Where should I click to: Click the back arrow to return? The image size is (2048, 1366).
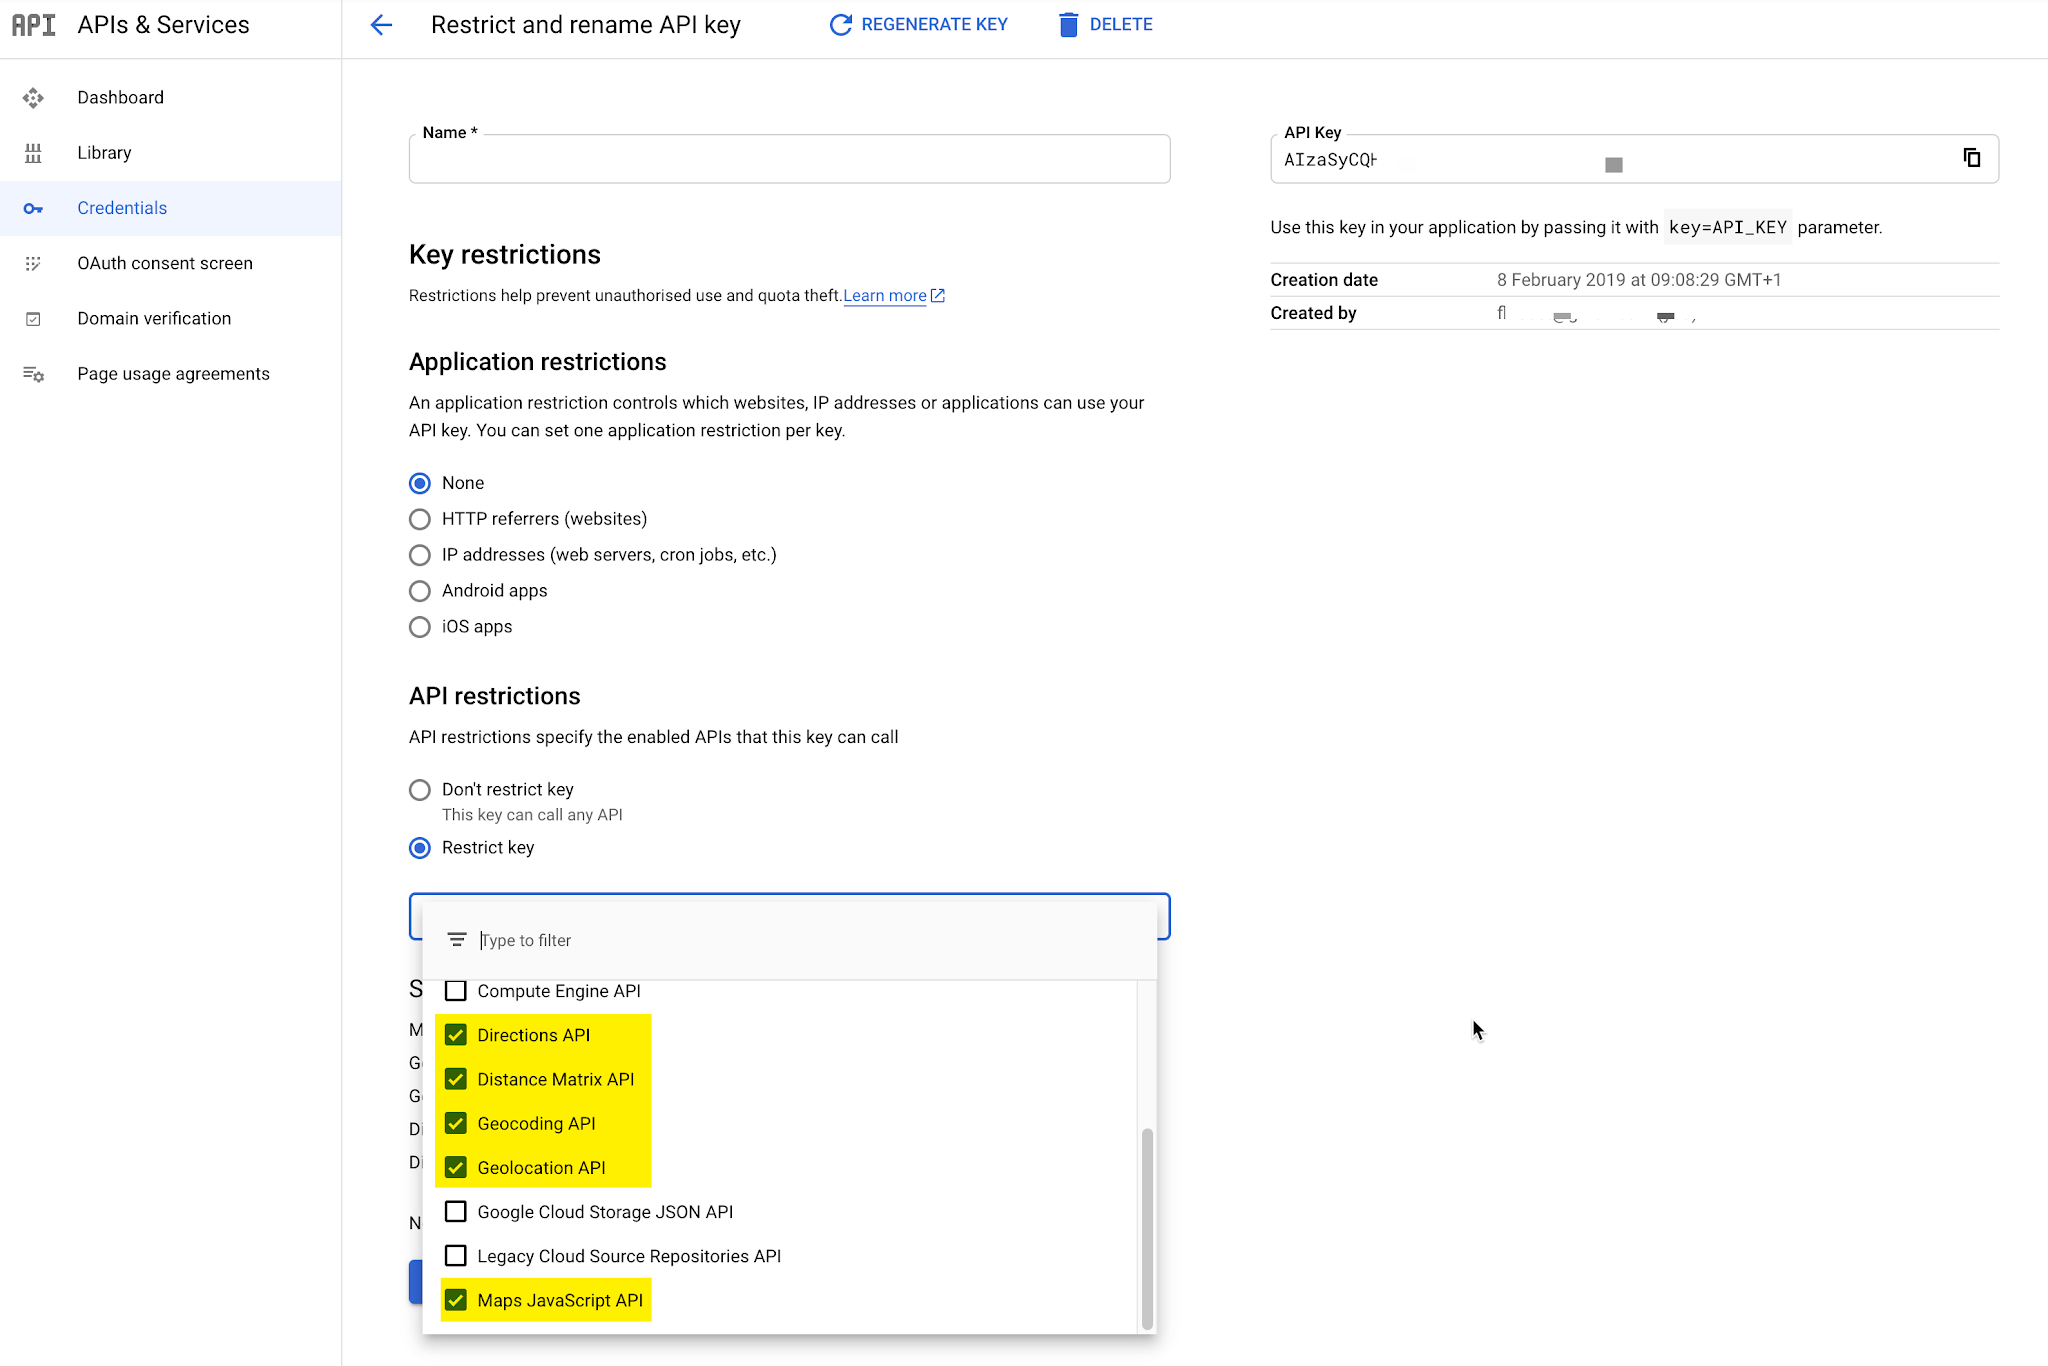pos(381,25)
